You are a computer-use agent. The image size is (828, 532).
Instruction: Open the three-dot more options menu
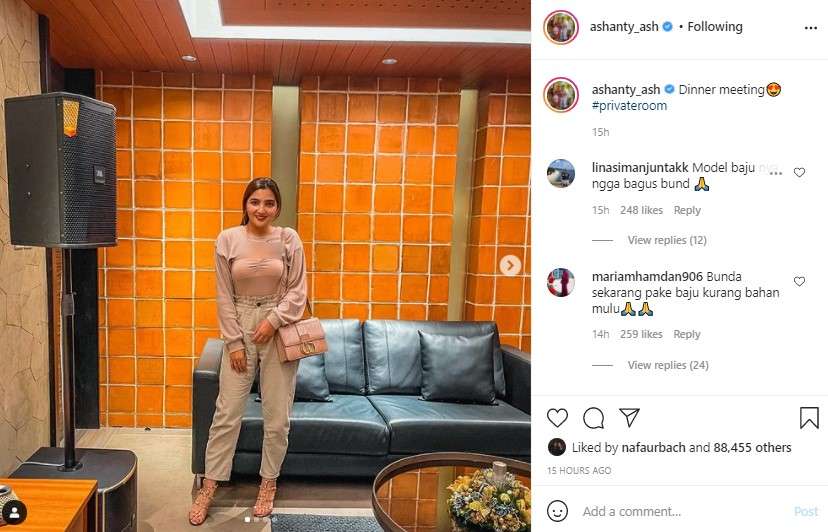tap(811, 28)
